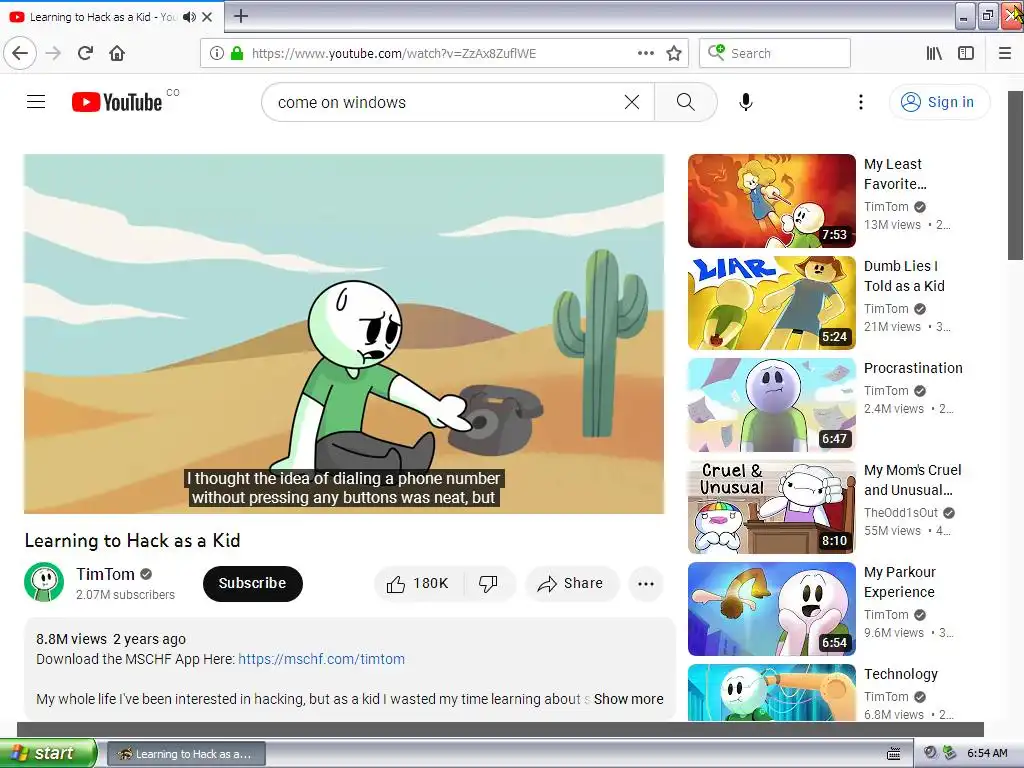Image resolution: width=1024 pixels, height=768 pixels.
Task: Expand description with Show more
Action: coord(628,699)
